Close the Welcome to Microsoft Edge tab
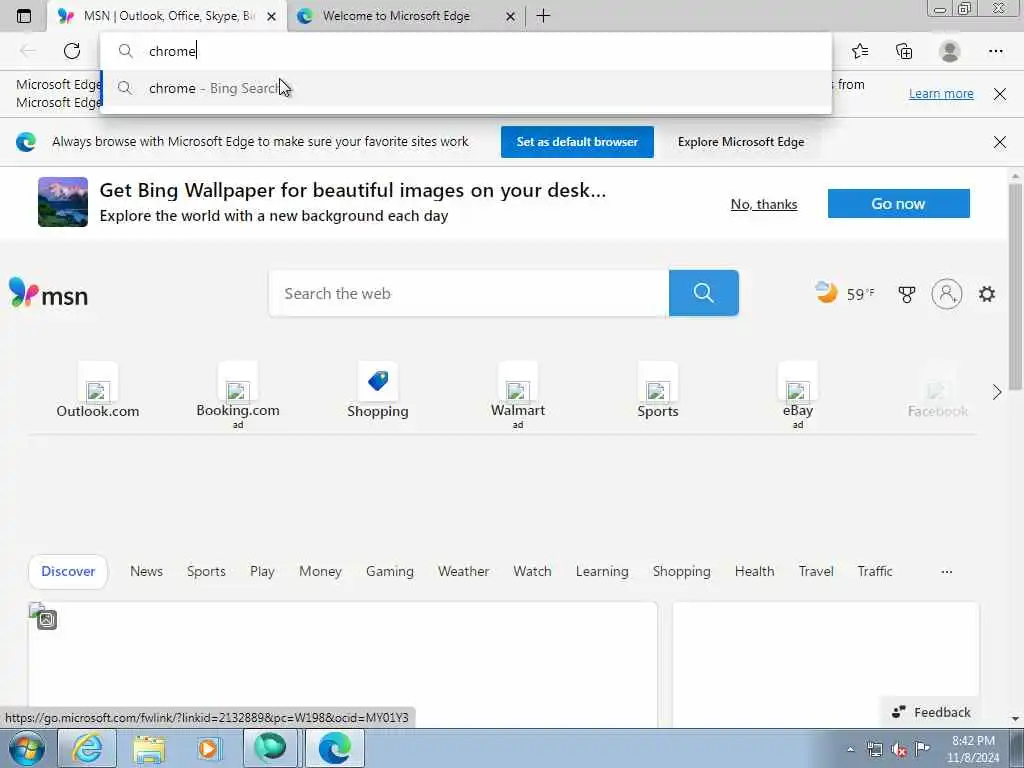 point(511,16)
